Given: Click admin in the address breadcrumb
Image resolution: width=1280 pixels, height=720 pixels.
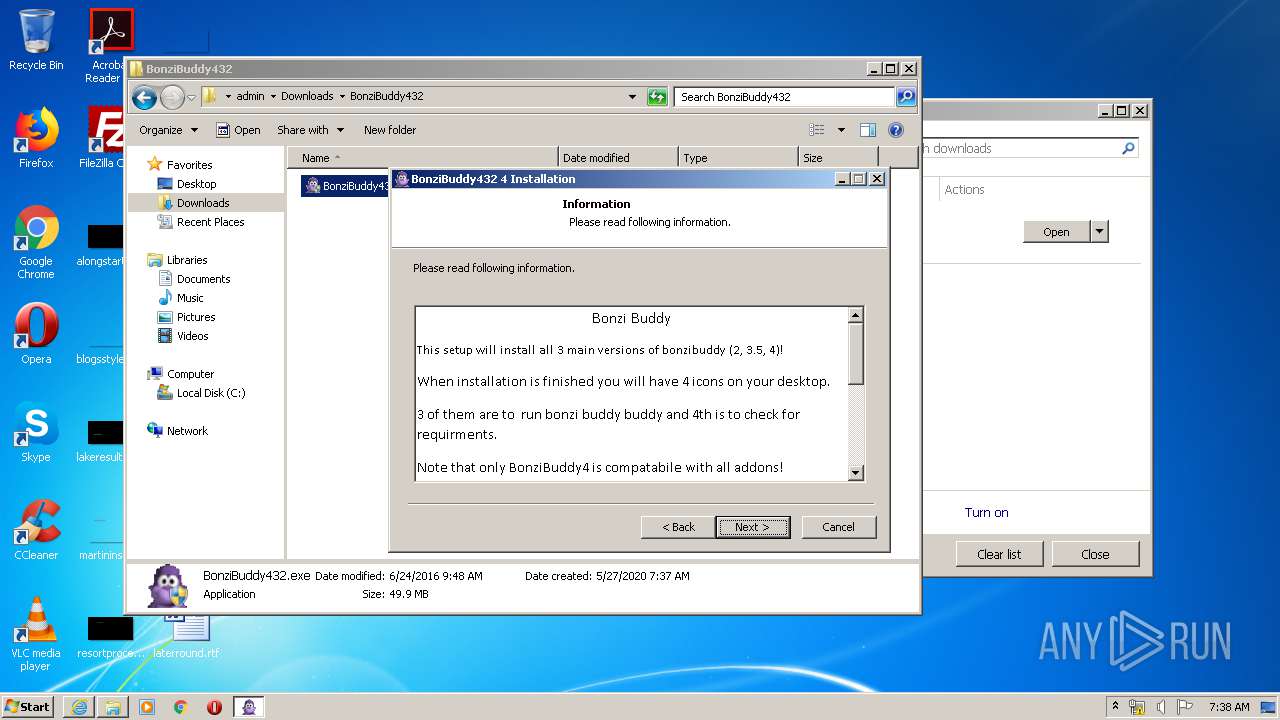Looking at the screenshot, I should (250, 97).
